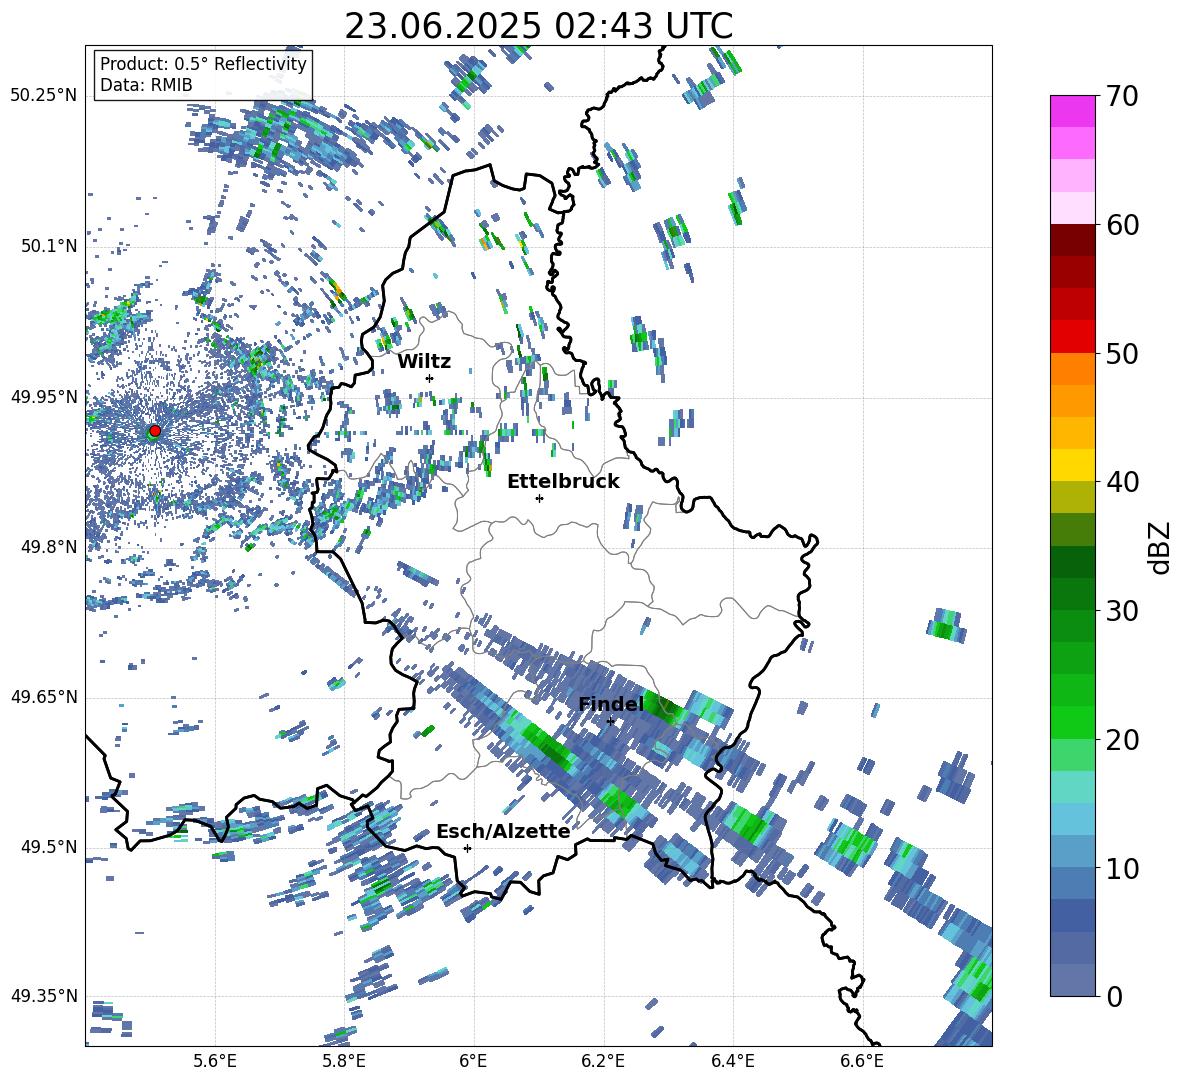Click the Esch/Alzette city label
1184x1081 pixels.
[503, 832]
